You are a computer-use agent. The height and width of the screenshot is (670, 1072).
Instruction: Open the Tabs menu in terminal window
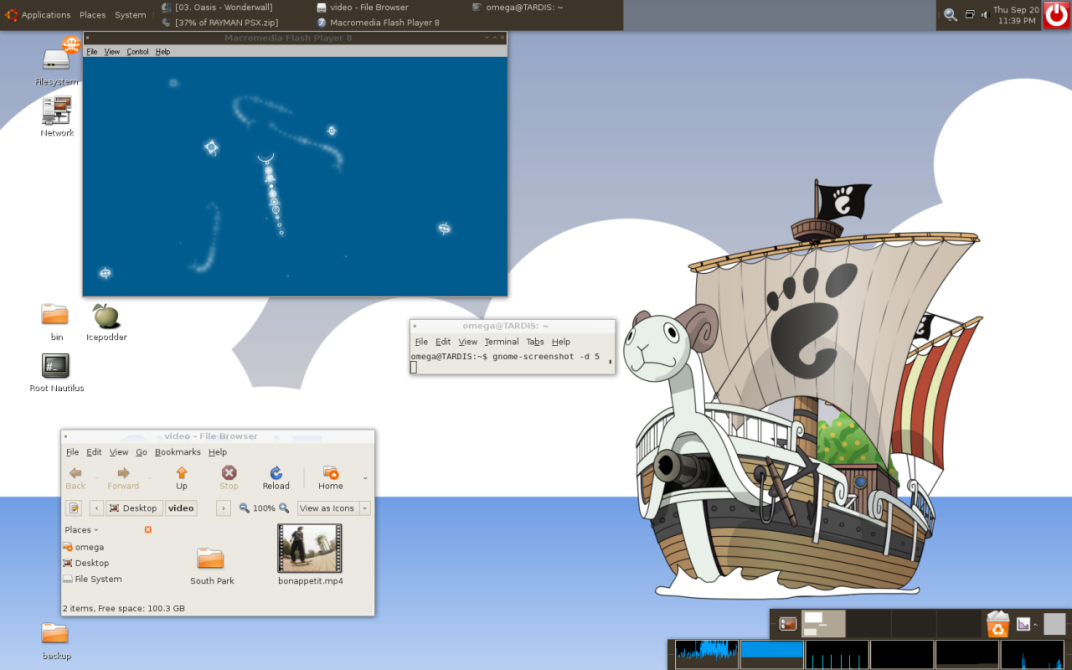click(x=535, y=341)
